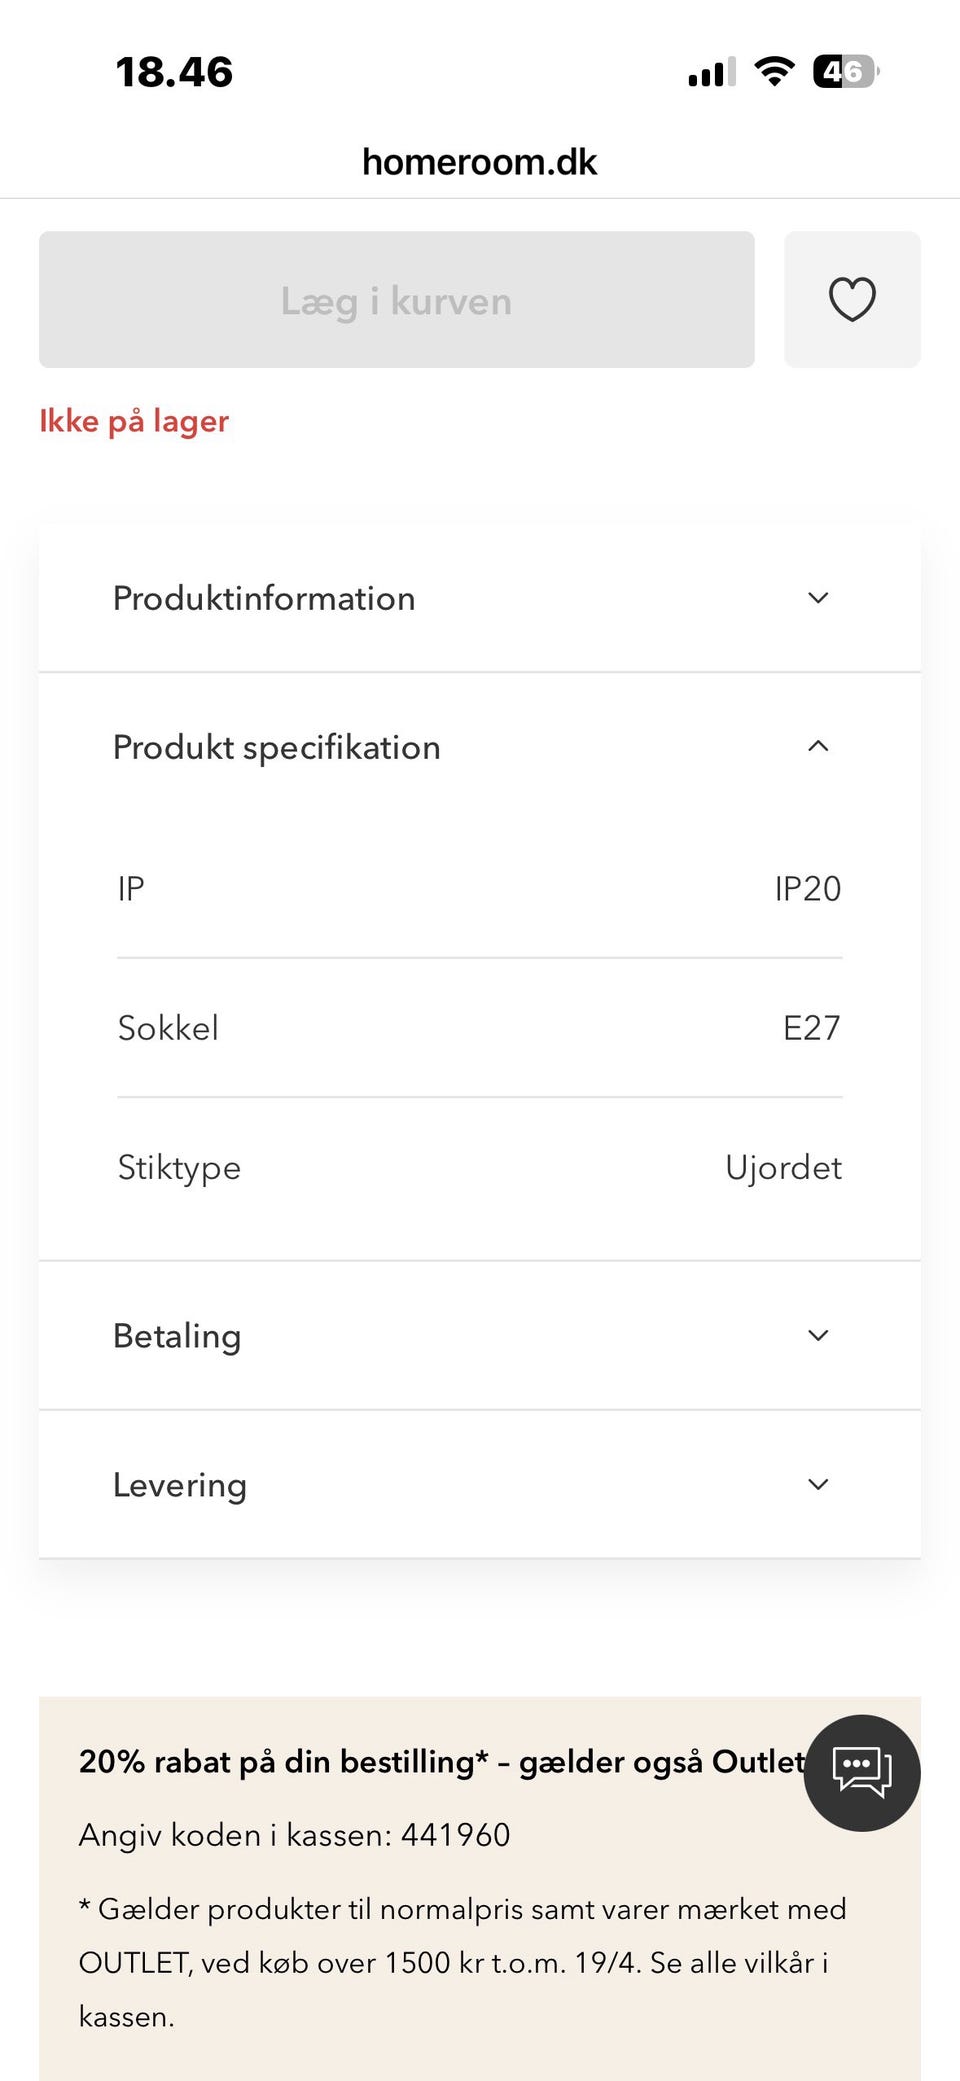Viewport: 960px width, 2081px height.
Task: Open the live chat bubble icon
Action: click(x=861, y=1772)
